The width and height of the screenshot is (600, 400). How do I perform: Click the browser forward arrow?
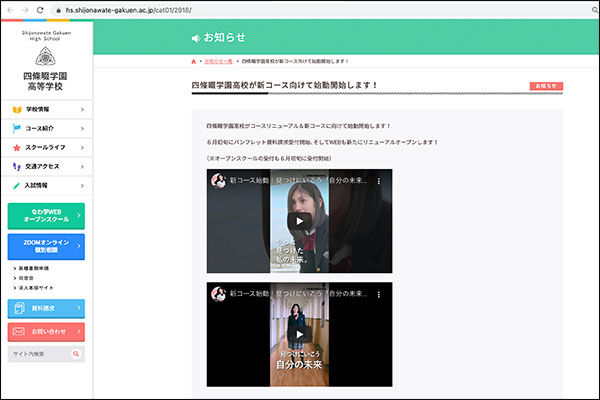25,10
